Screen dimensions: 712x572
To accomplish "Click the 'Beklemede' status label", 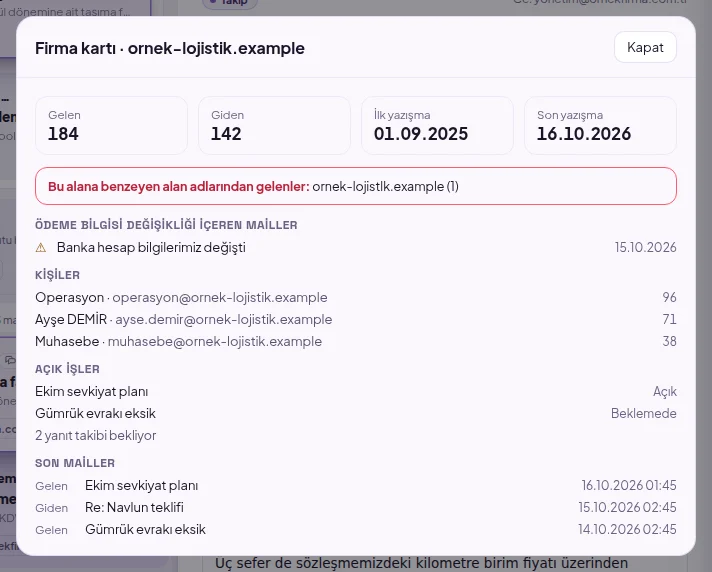I will coord(643,413).
